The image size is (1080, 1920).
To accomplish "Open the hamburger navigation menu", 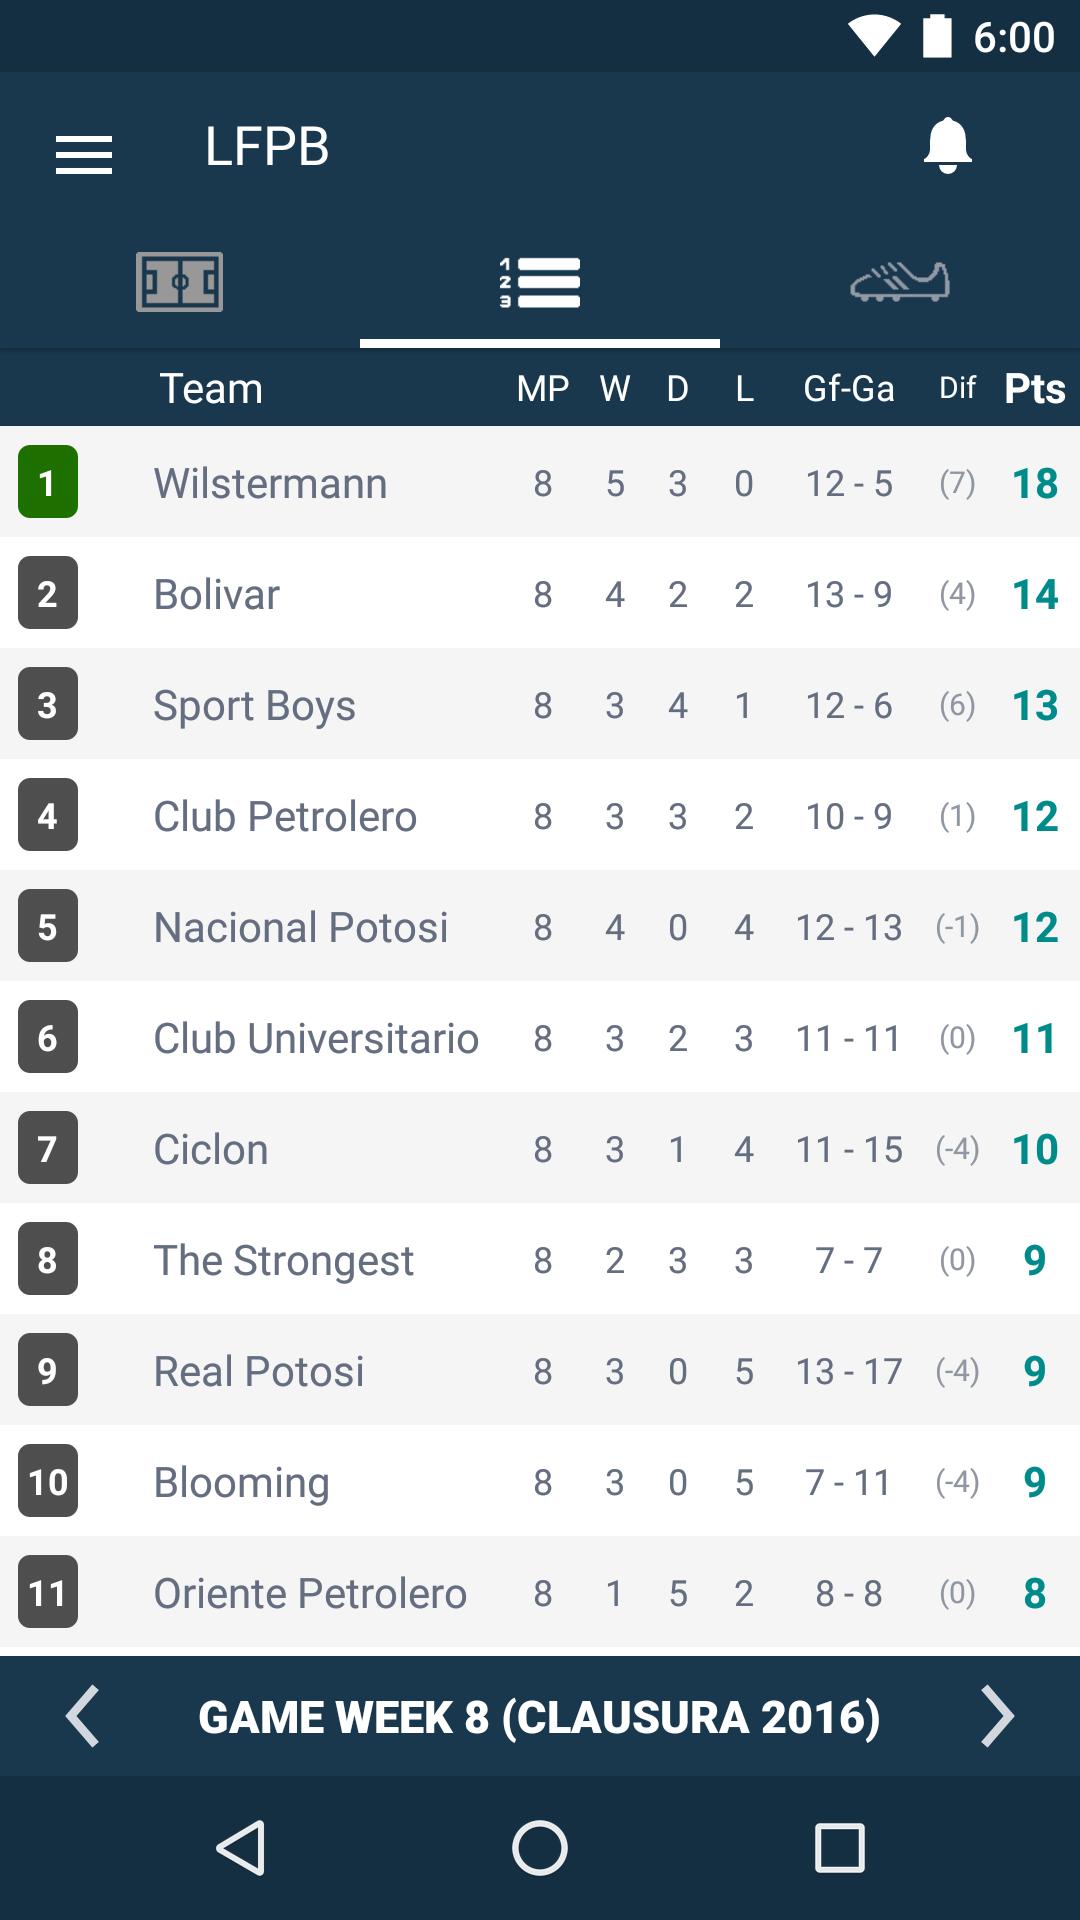I will (84, 155).
